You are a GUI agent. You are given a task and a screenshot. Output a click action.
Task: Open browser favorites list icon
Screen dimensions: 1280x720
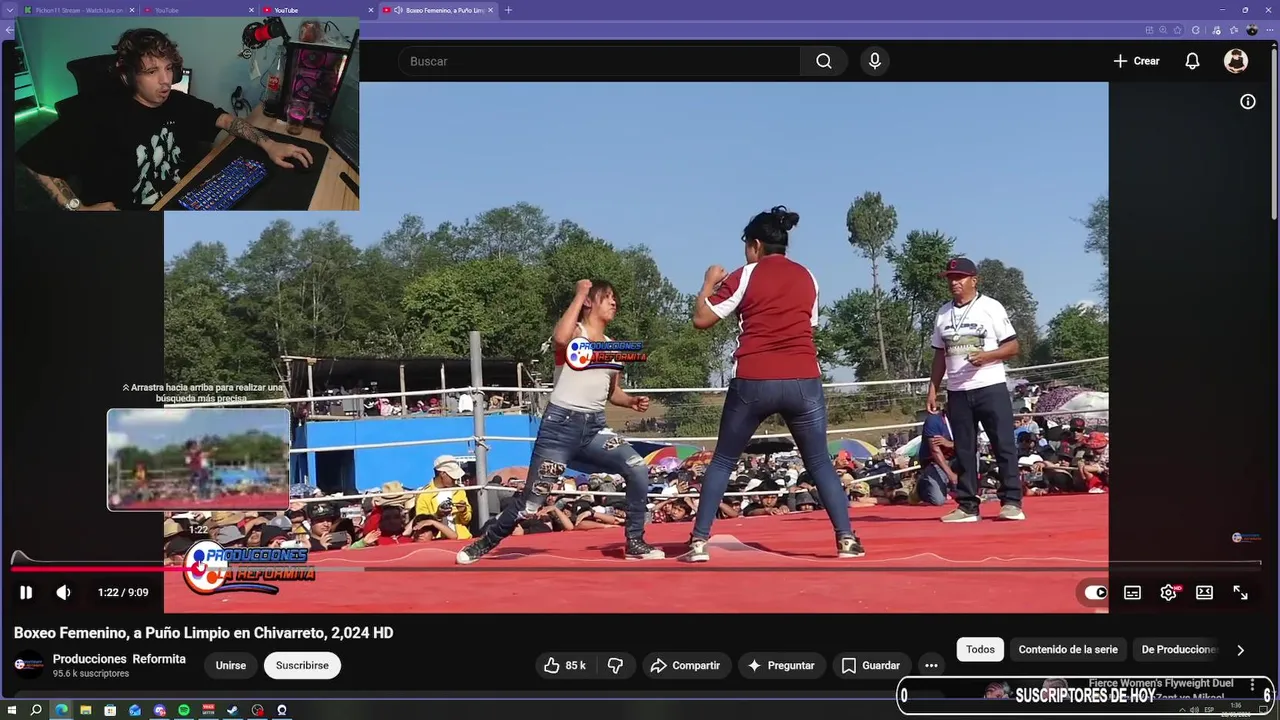(x=1234, y=30)
